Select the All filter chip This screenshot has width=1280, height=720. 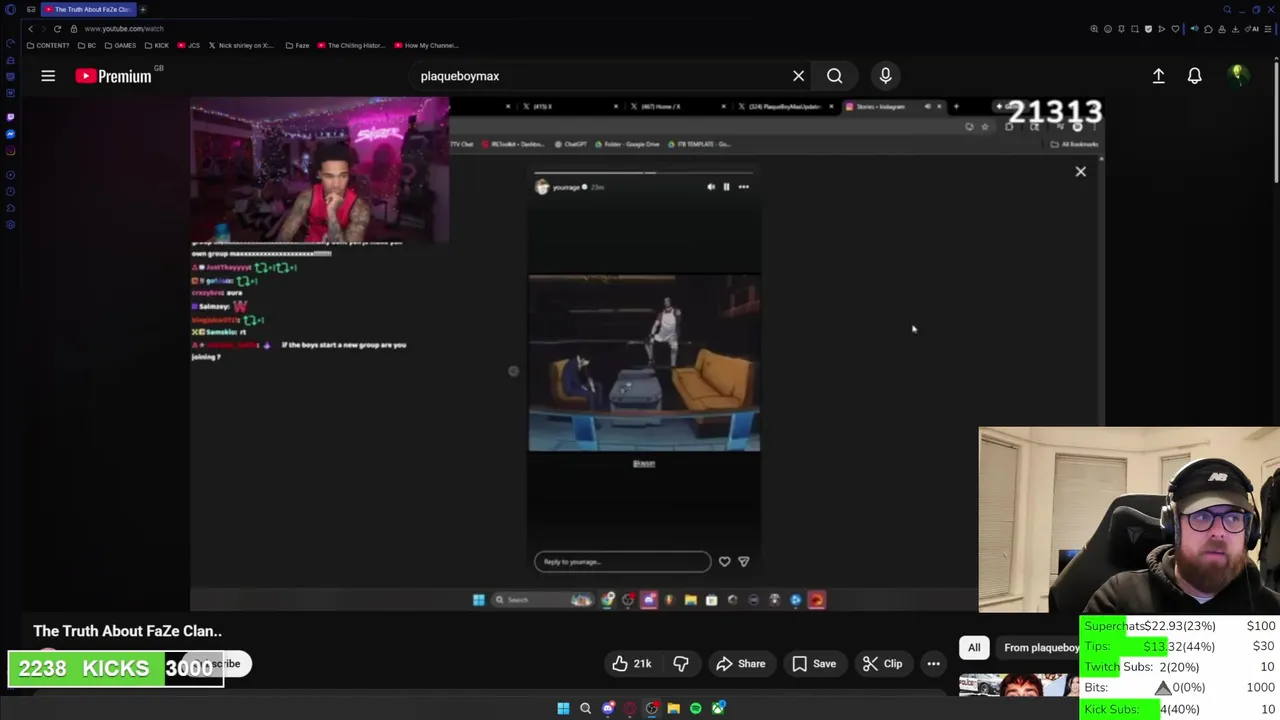coord(974,648)
